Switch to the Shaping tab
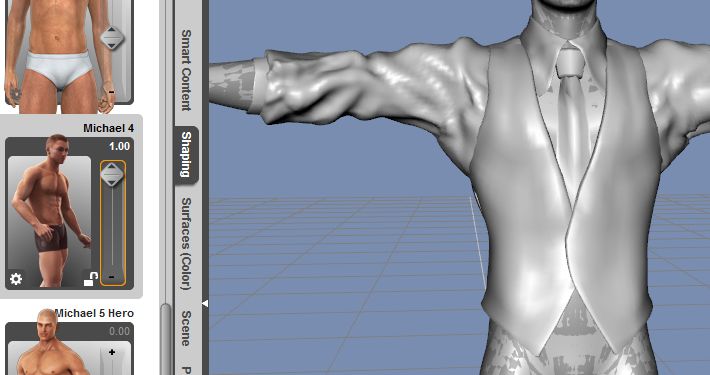This screenshot has width=710, height=375. [186, 154]
